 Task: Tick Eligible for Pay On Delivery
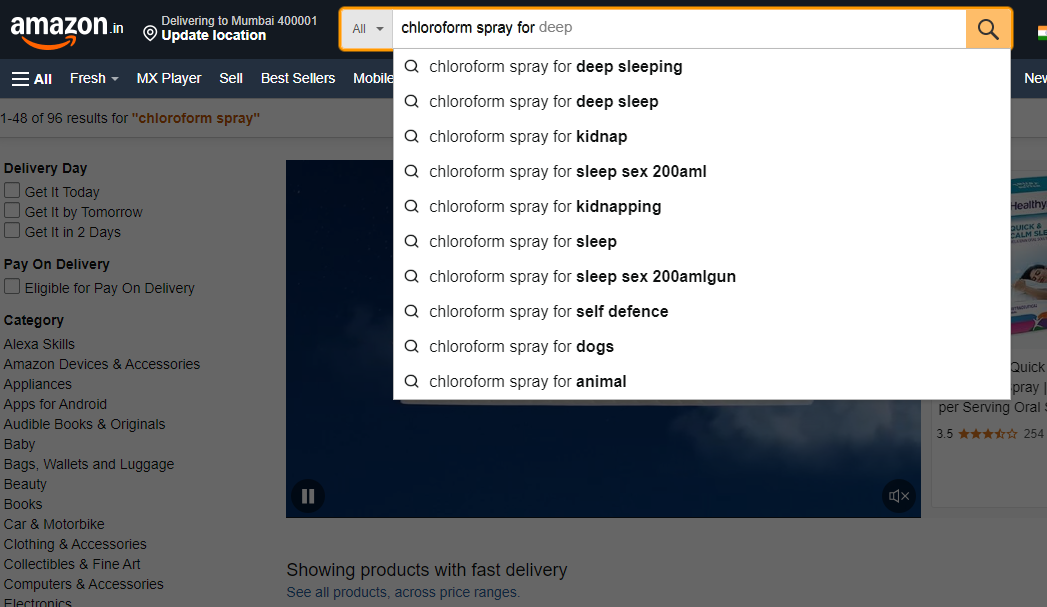(x=12, y=287)
